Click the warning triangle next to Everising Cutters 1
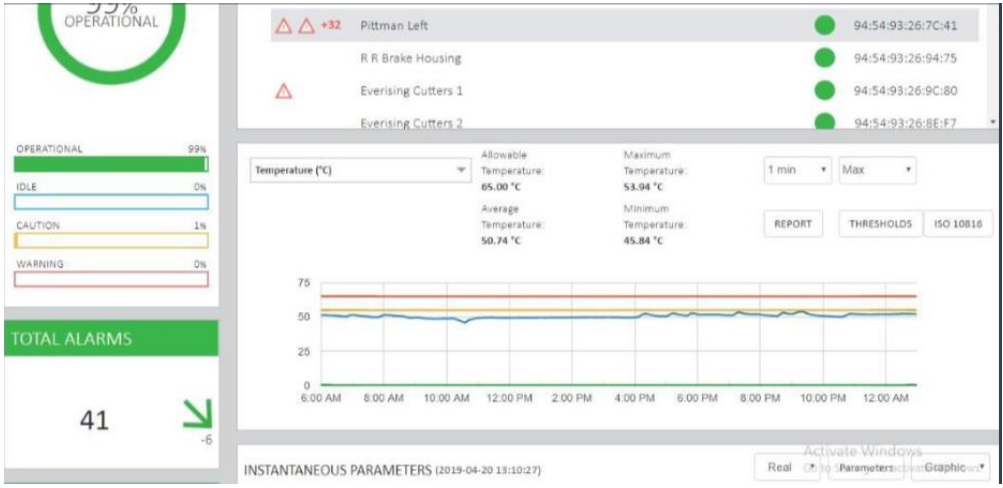 pyautogui.click(x=283, y=92)
